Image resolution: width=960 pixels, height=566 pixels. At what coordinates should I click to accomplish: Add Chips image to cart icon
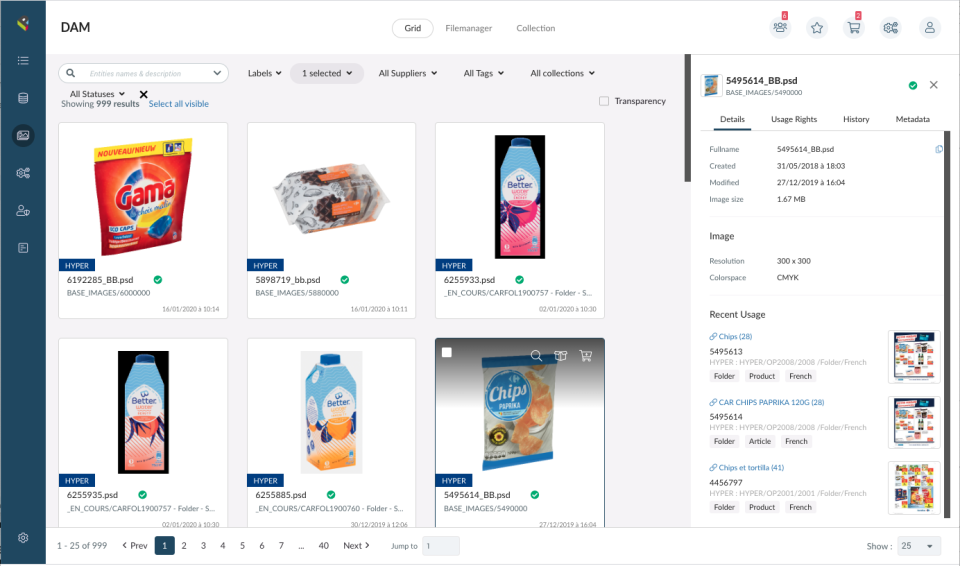pyautogui.click(x=586, y=355)
